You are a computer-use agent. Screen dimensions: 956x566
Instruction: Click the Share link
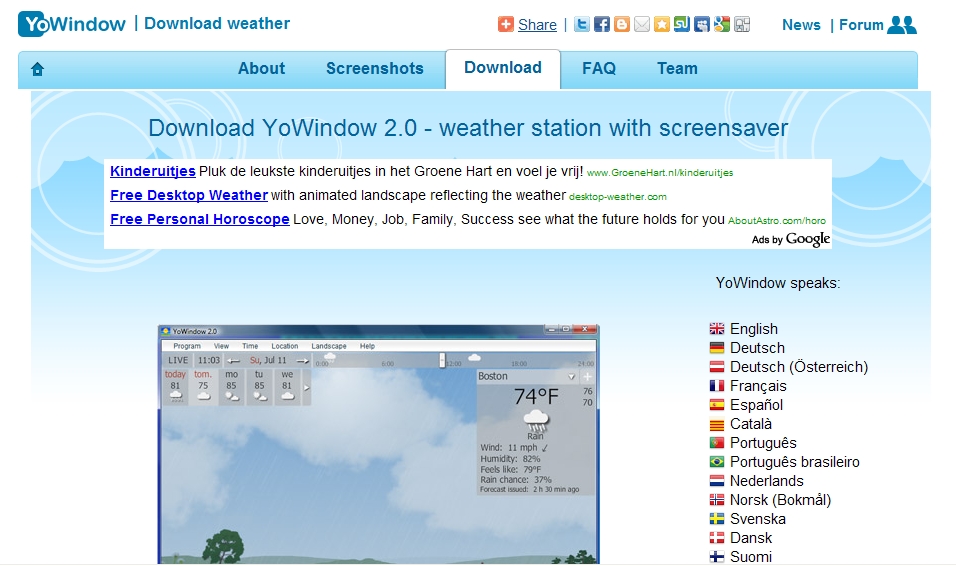coord(537,25)
